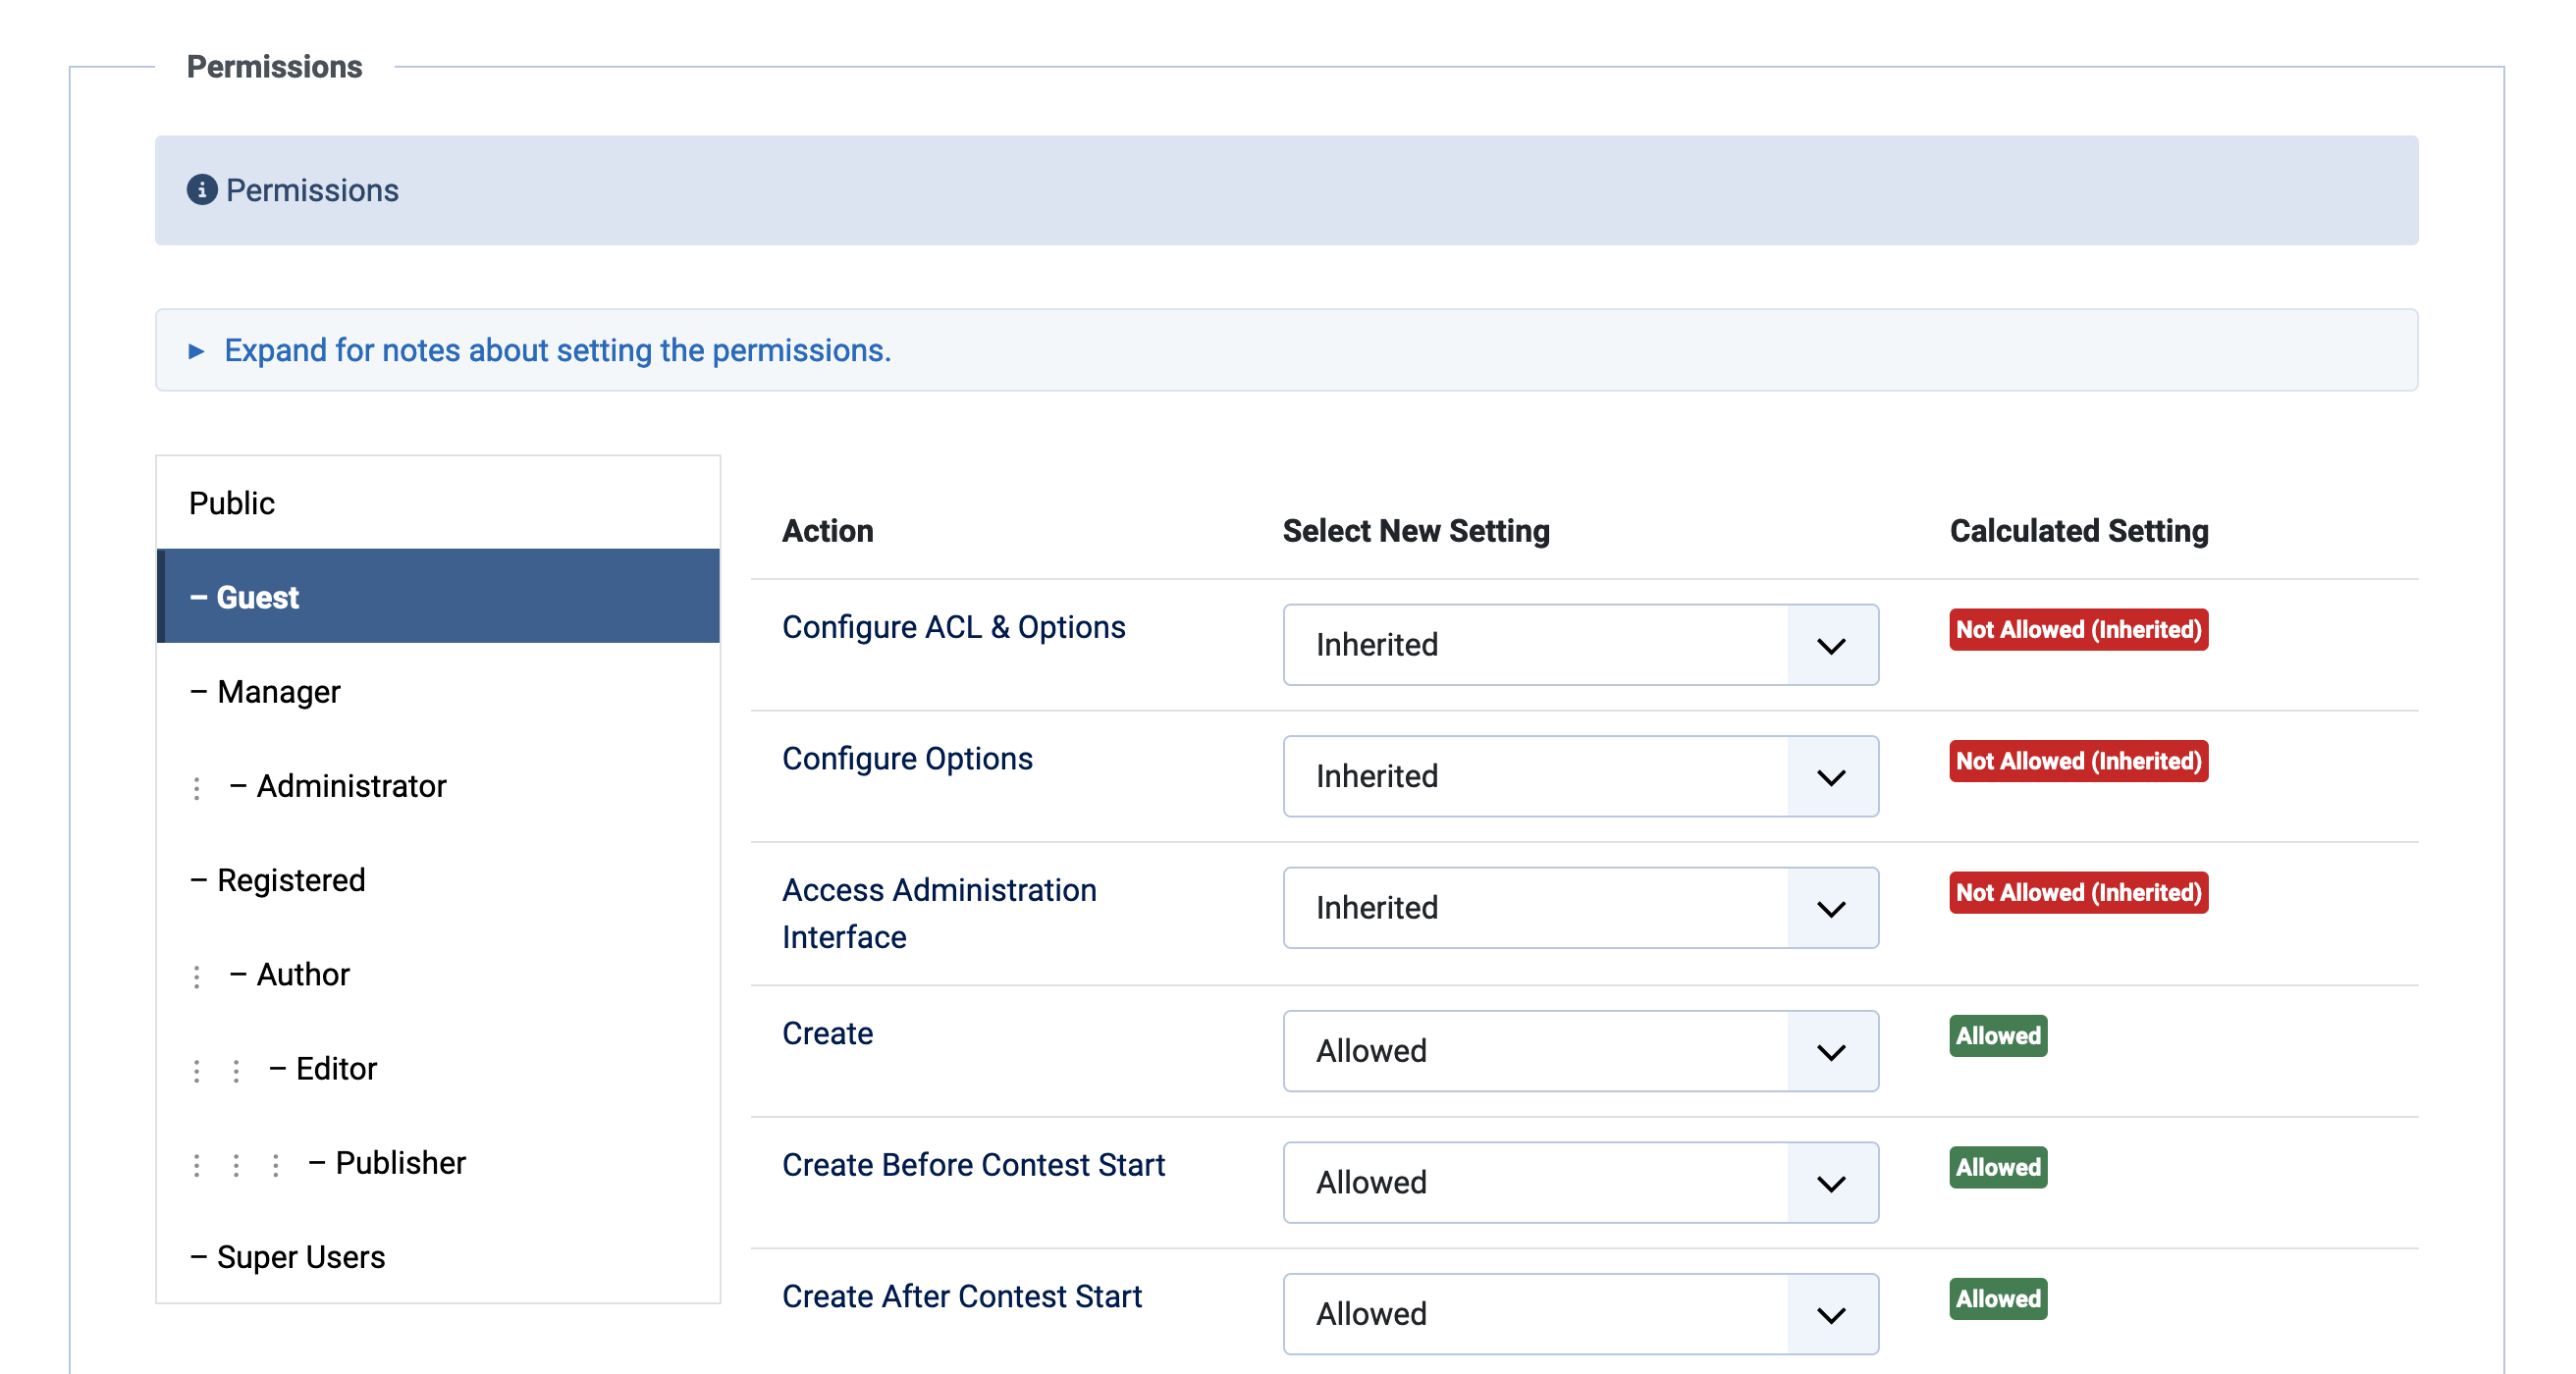Click Allowed badge for Create Before Contest Start
The height and width of the screenshot is (1374, 2576).
coord(1998,1168)
